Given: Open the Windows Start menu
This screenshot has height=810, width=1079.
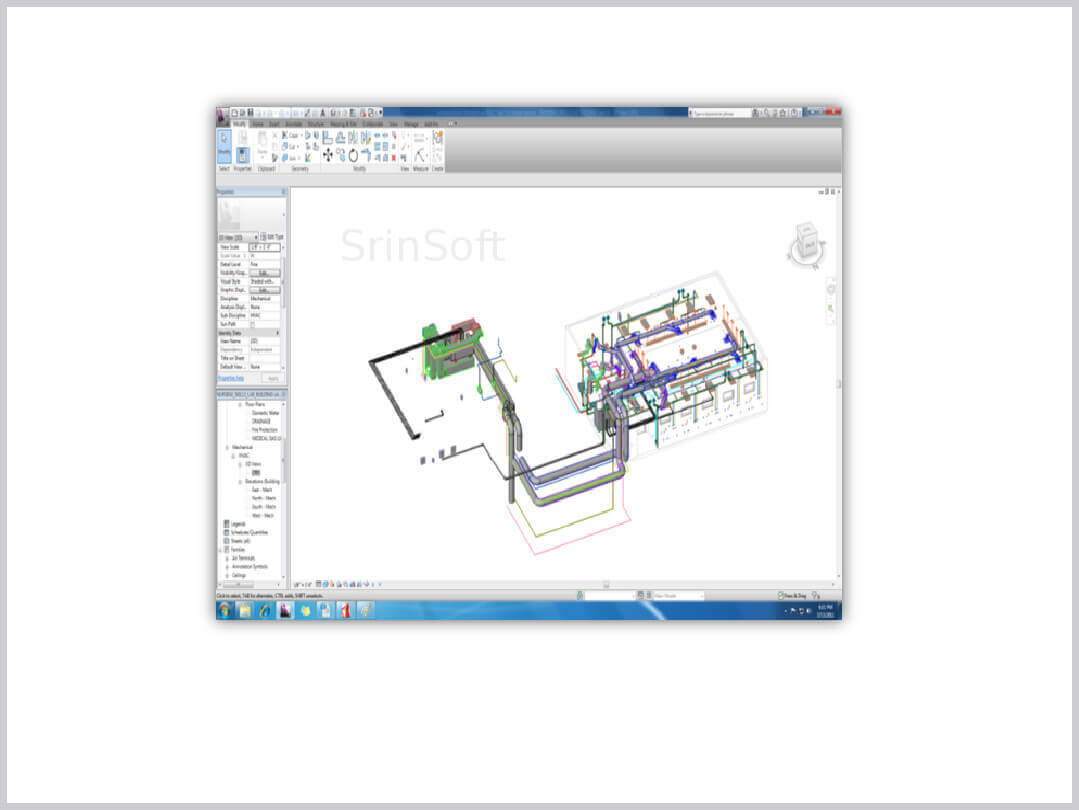Looking at the screenshot, I should [224, 610].
